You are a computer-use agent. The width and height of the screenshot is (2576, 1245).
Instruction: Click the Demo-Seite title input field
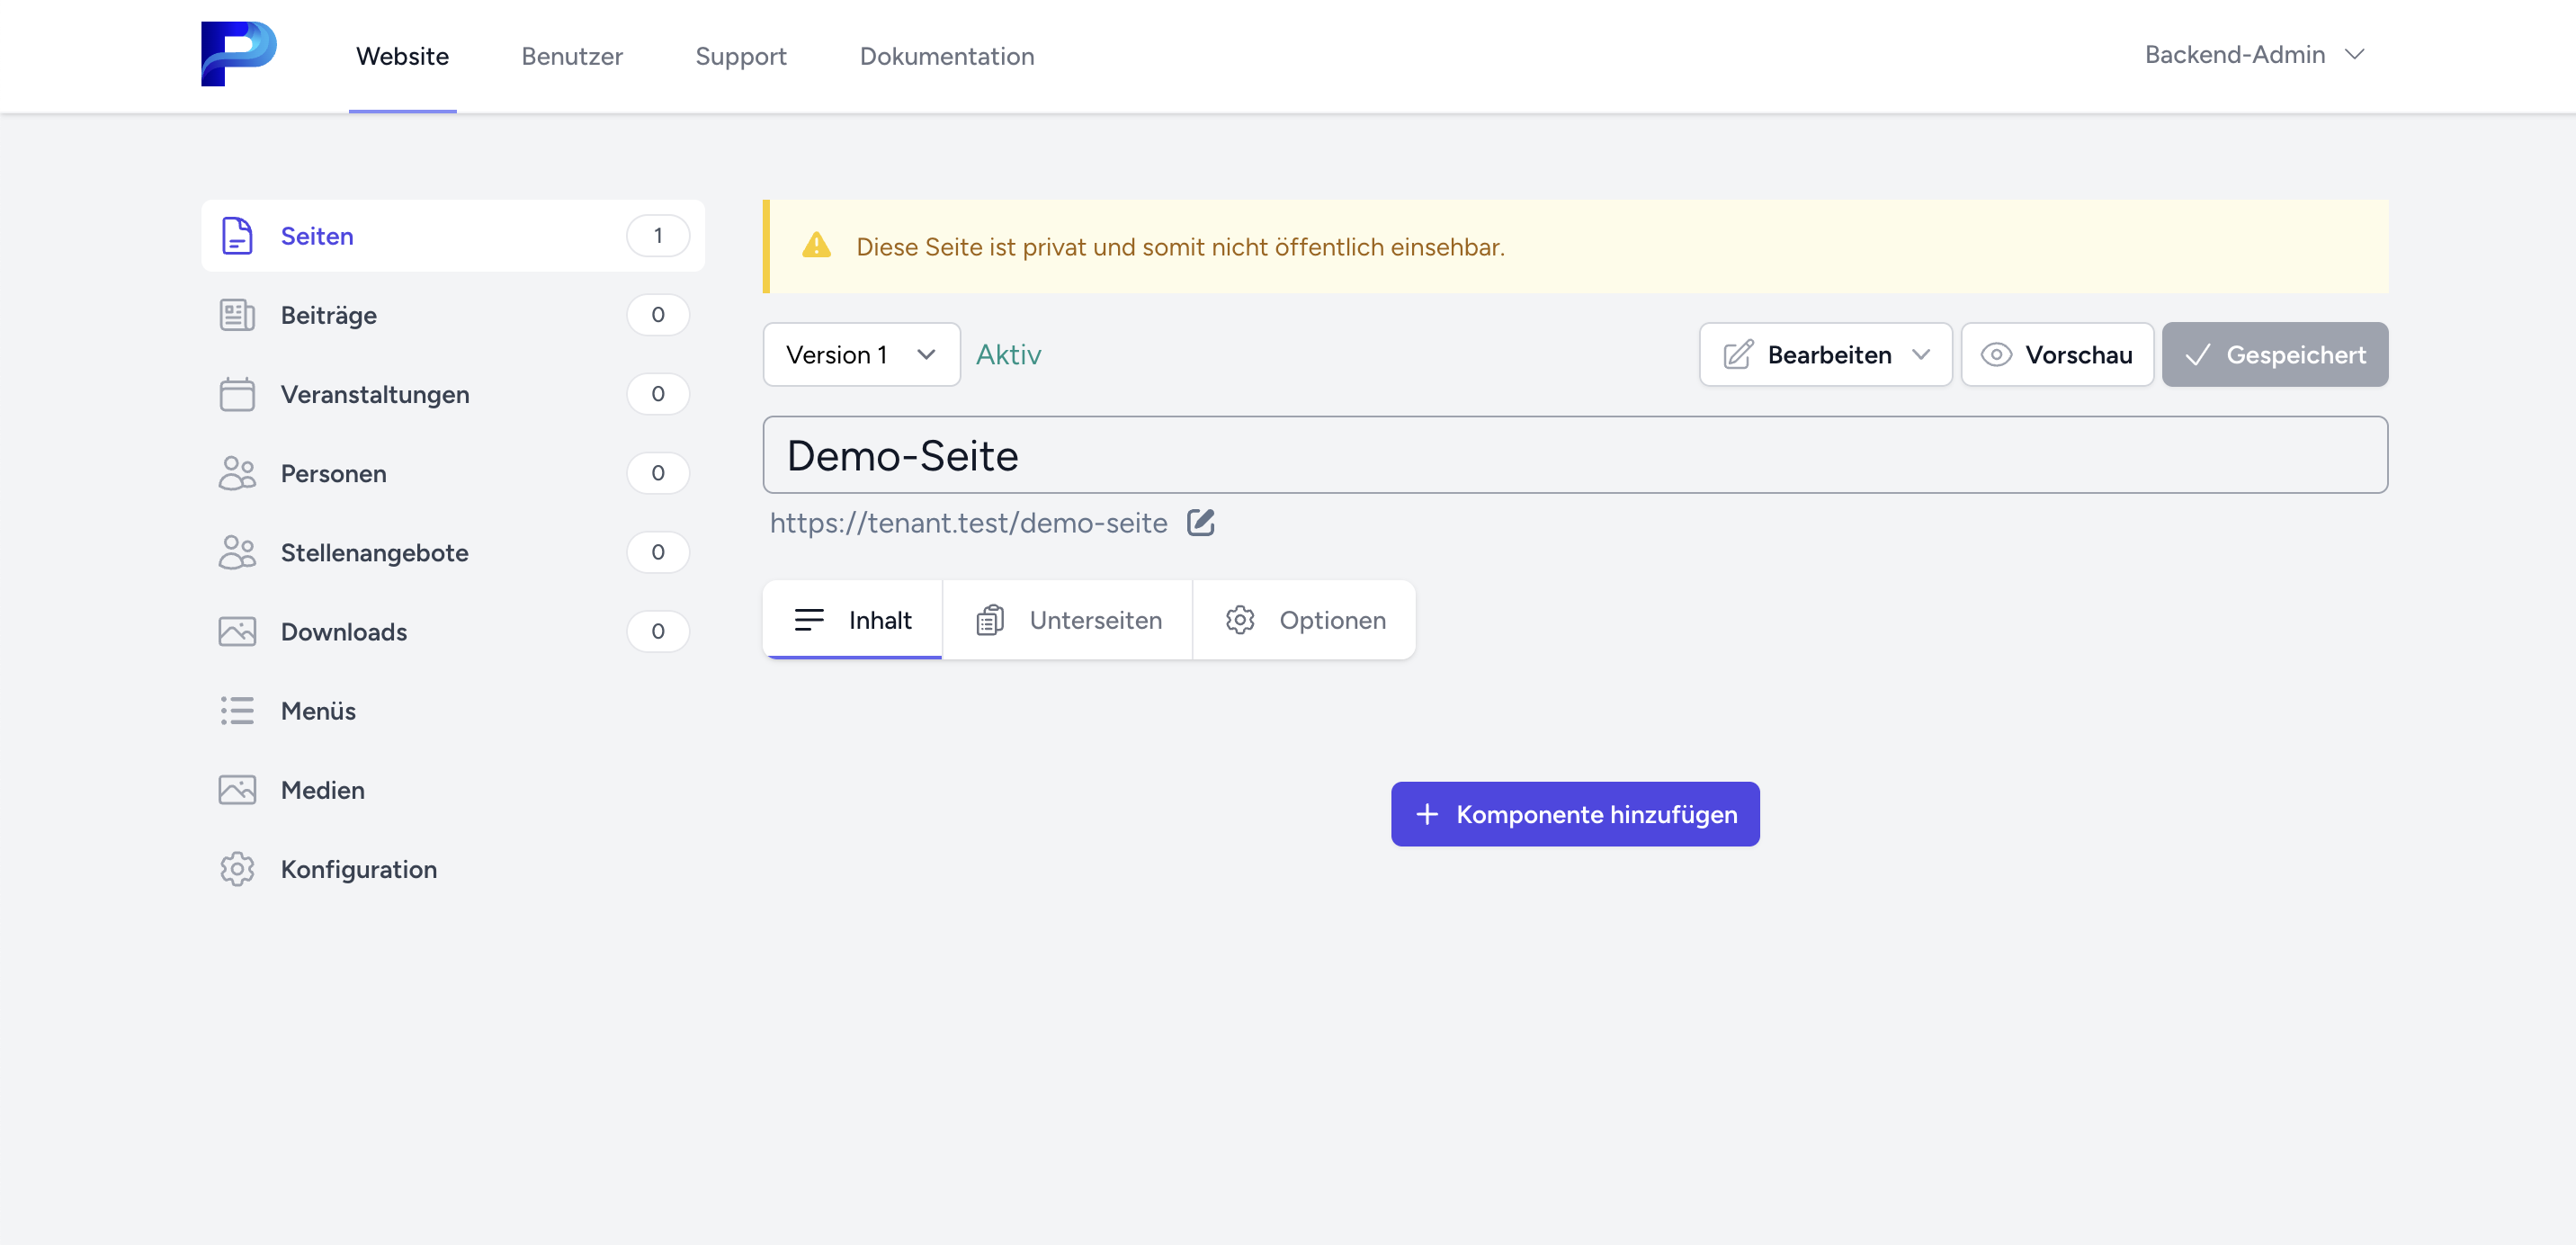point(1575,455)
